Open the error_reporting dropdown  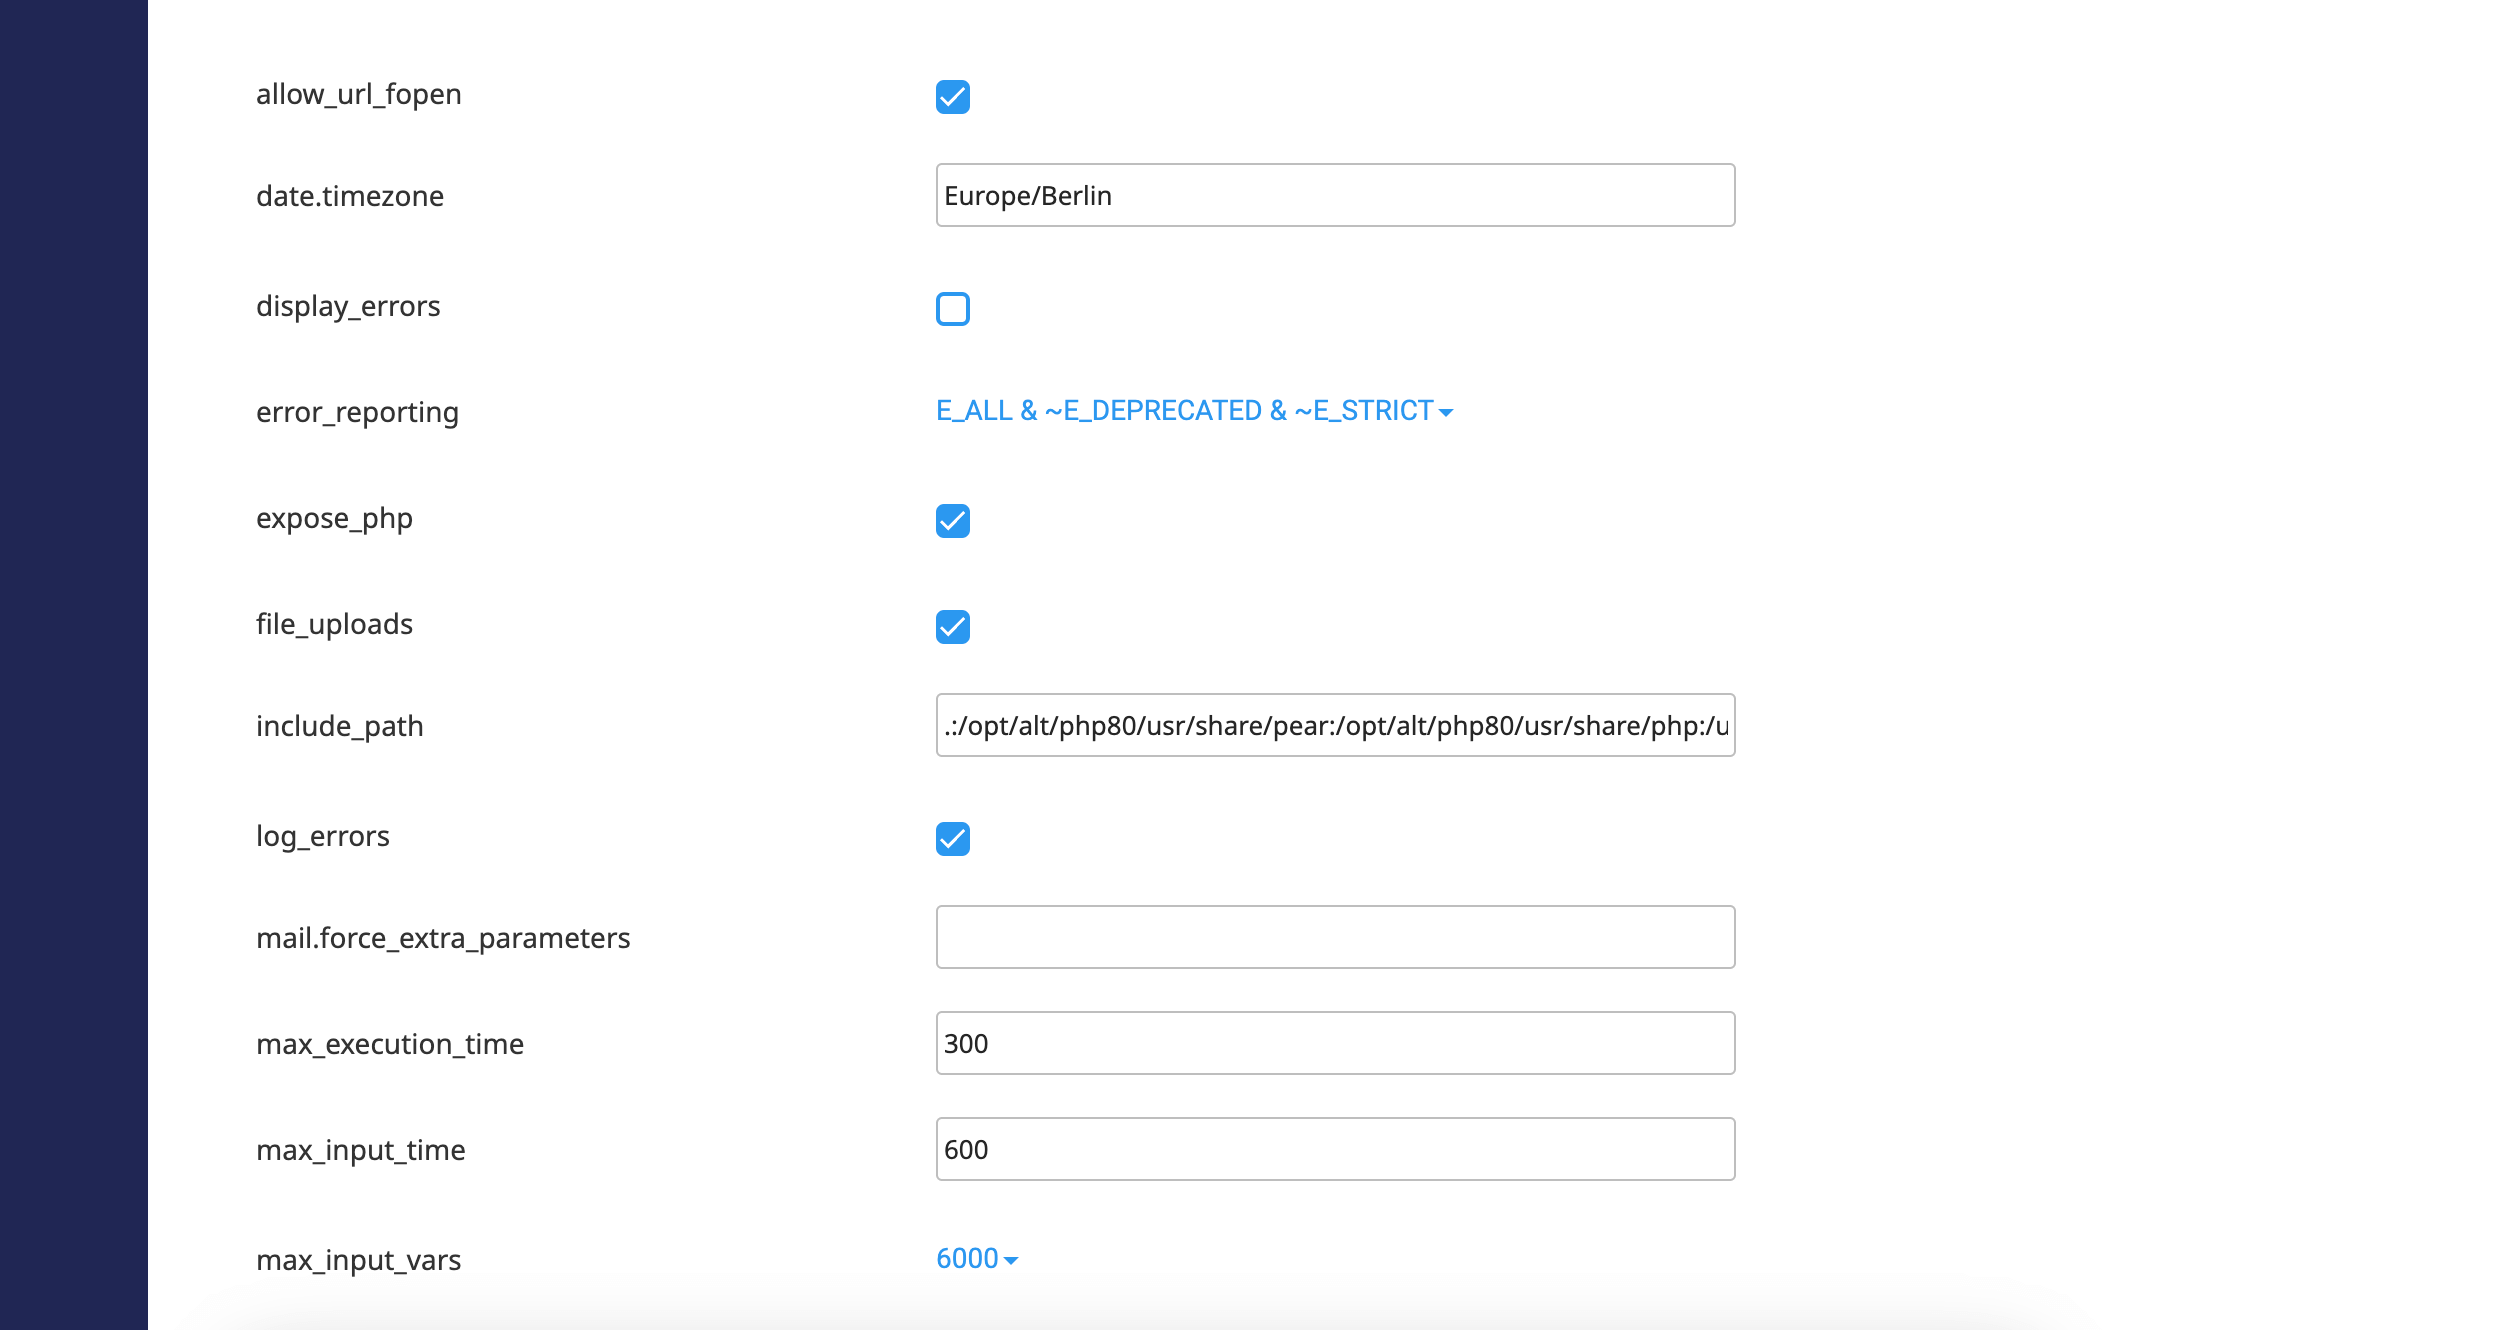point(1194,411)
